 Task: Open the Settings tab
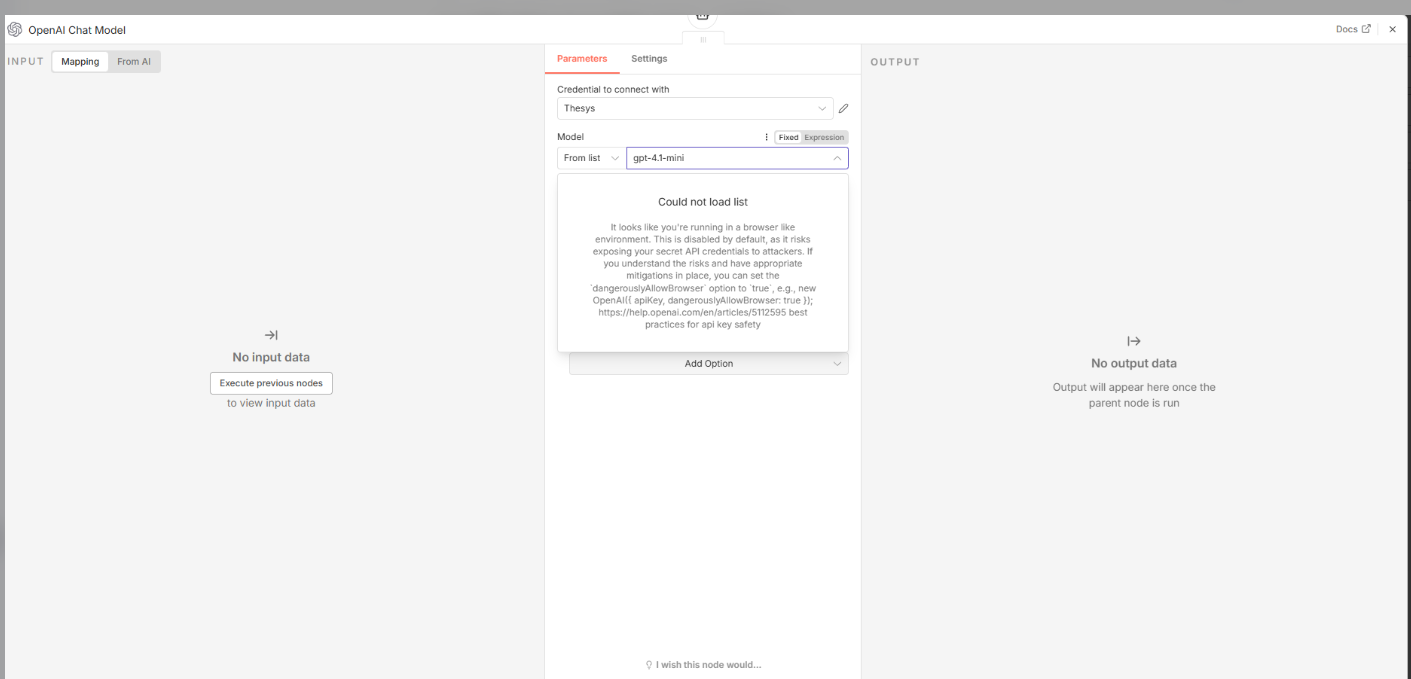pyautogui.click(x=649, y=59)
